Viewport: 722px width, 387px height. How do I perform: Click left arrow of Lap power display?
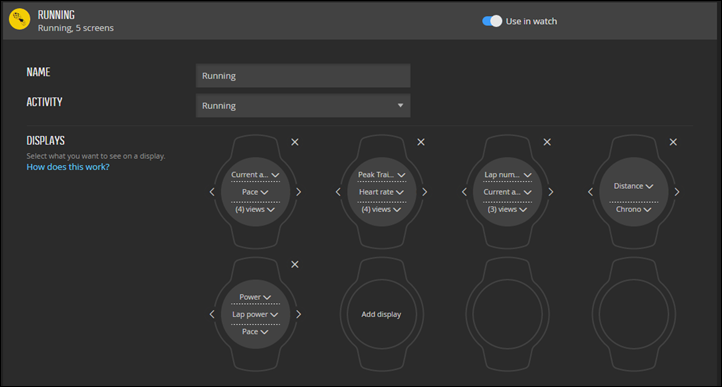coord(212,314)
